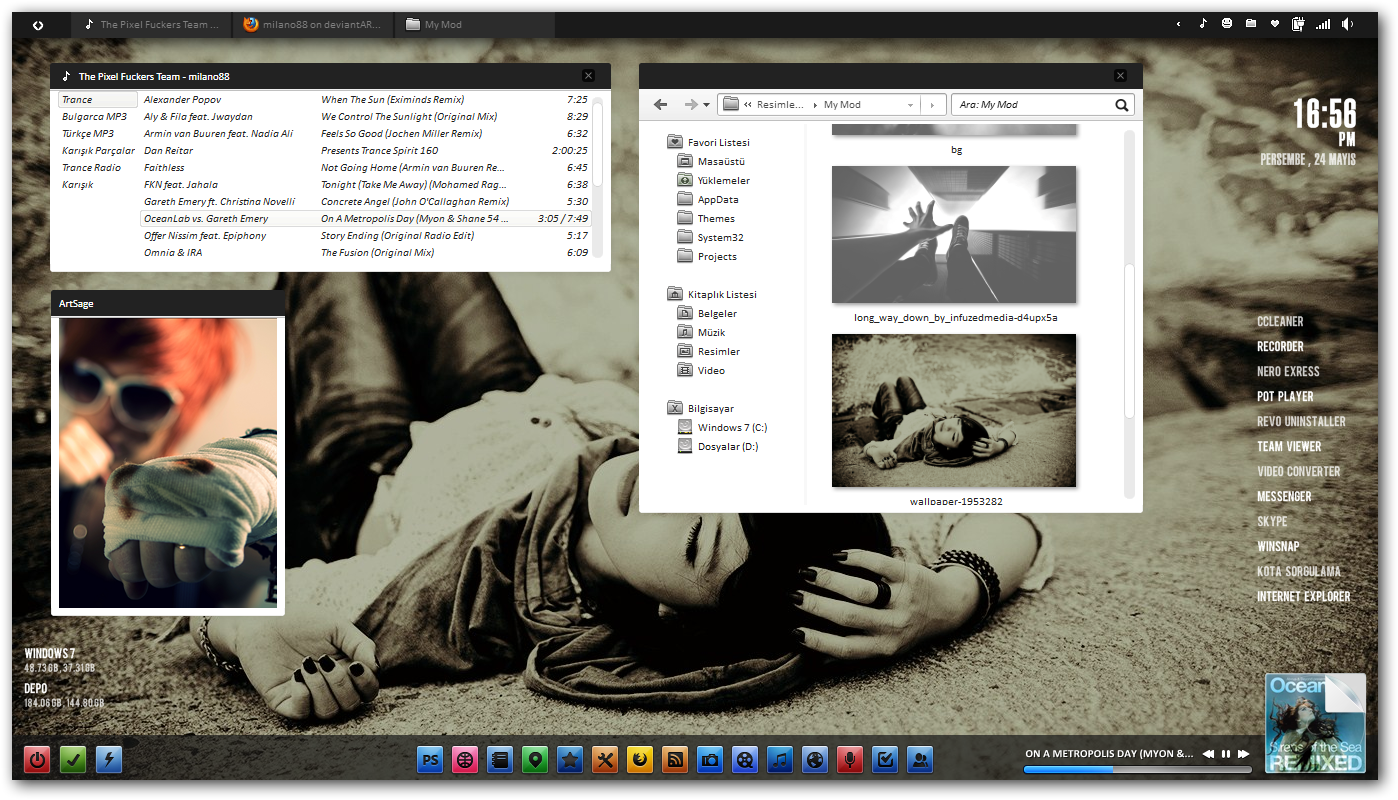Click the smiley face tray icon
Screen dimensions: 1398x800
click(x=1227, y=24)
